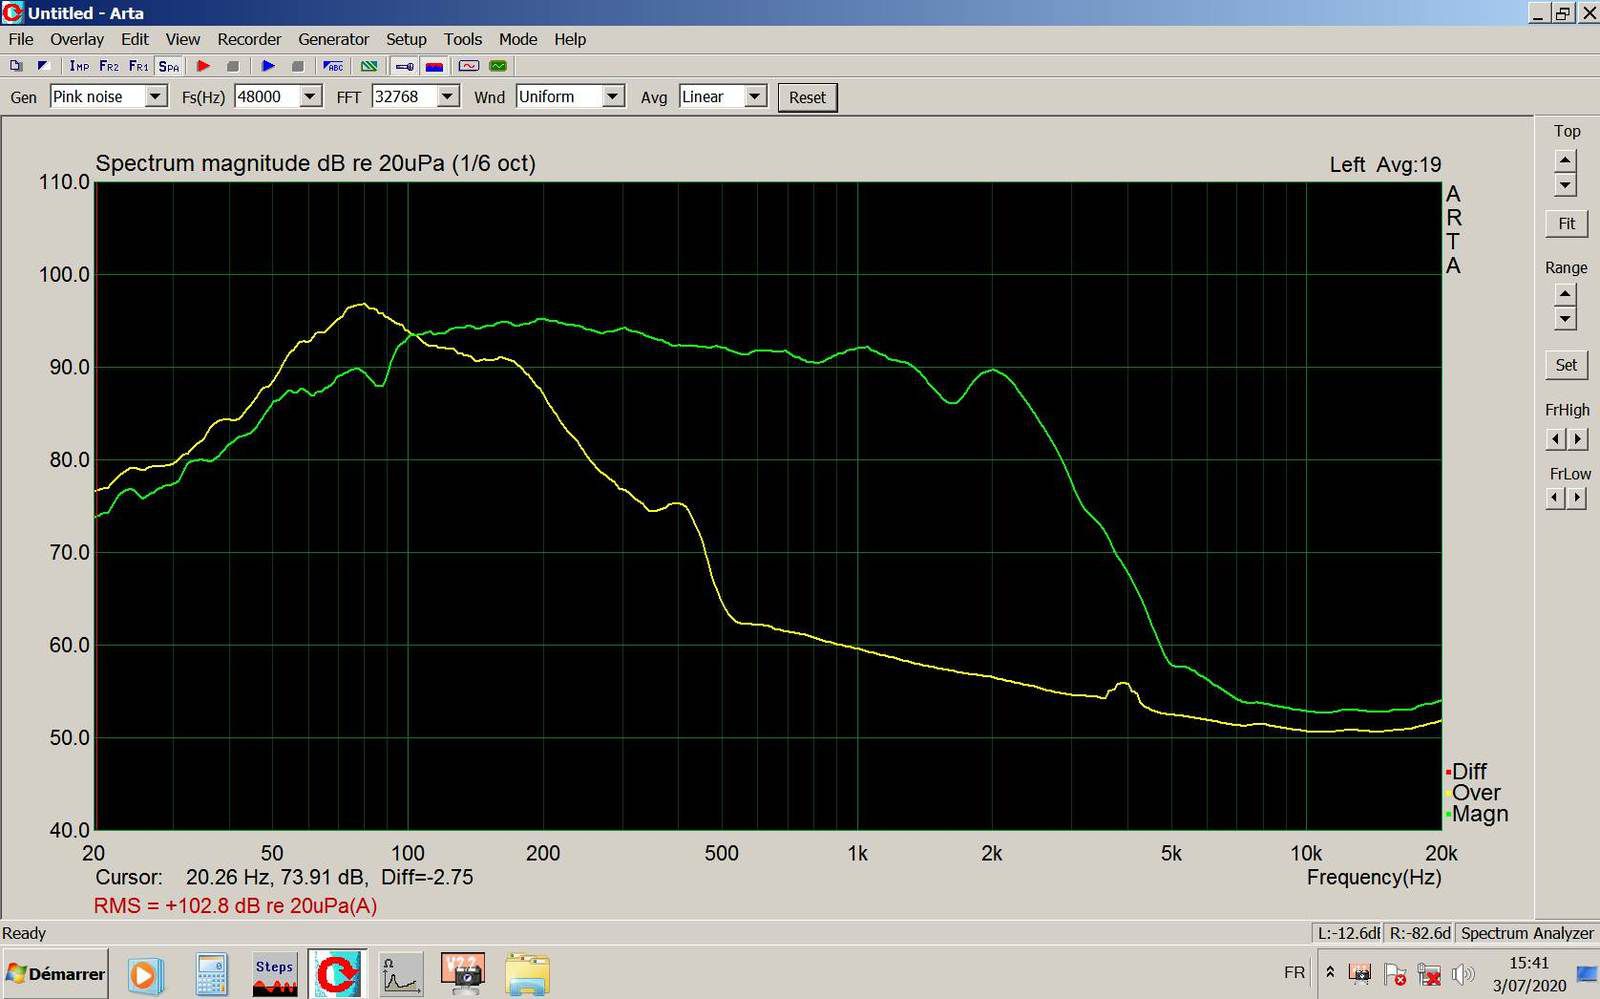
Task: Open the Windows Explorer folder taskbar icon
Action: coord(527,974)
